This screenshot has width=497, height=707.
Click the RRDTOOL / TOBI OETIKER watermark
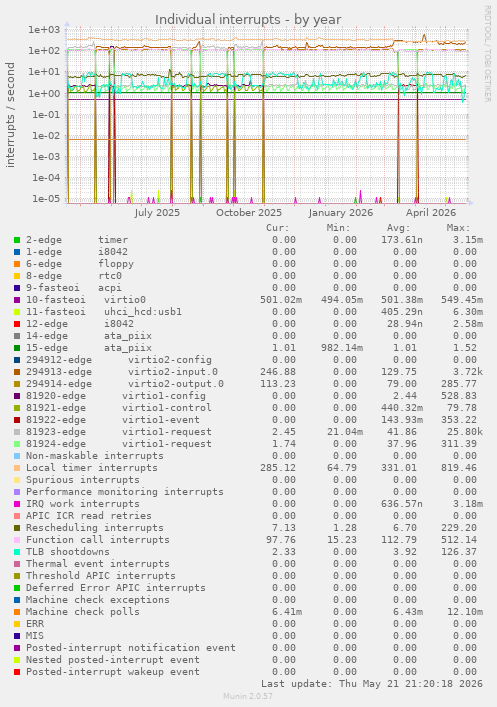pos(487,54)
